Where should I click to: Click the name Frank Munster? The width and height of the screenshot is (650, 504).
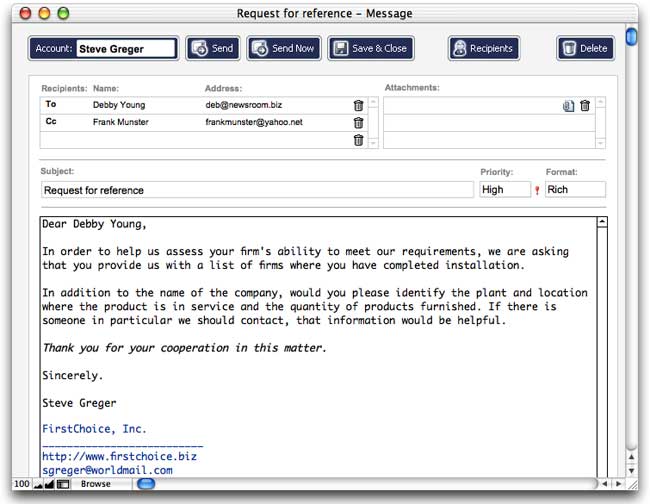tap(121, 122)
